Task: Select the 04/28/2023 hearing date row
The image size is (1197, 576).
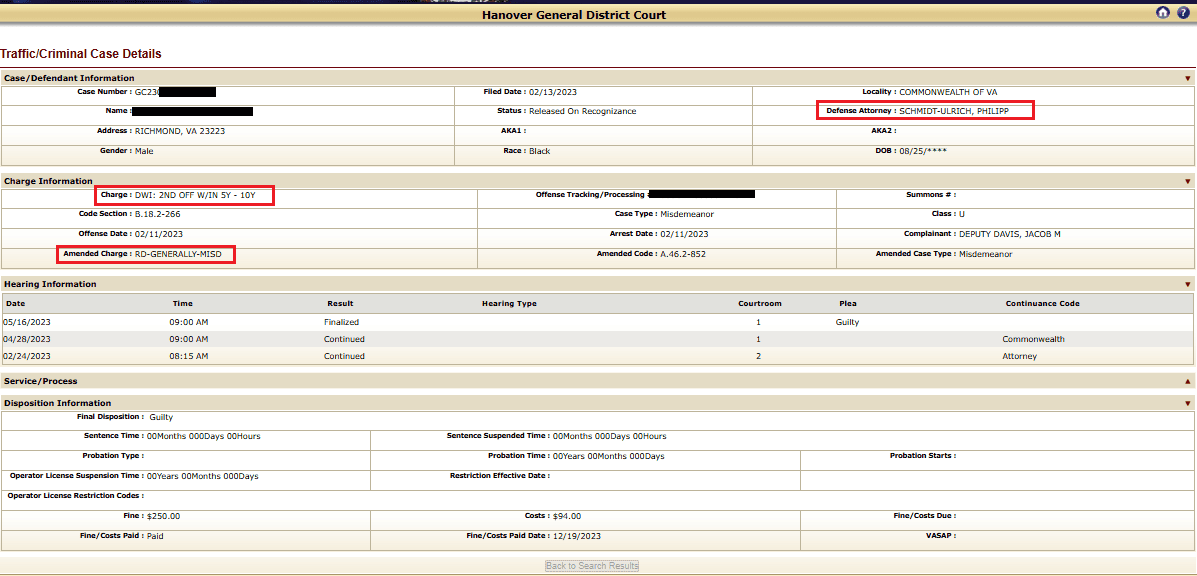Action: (27, 339)
